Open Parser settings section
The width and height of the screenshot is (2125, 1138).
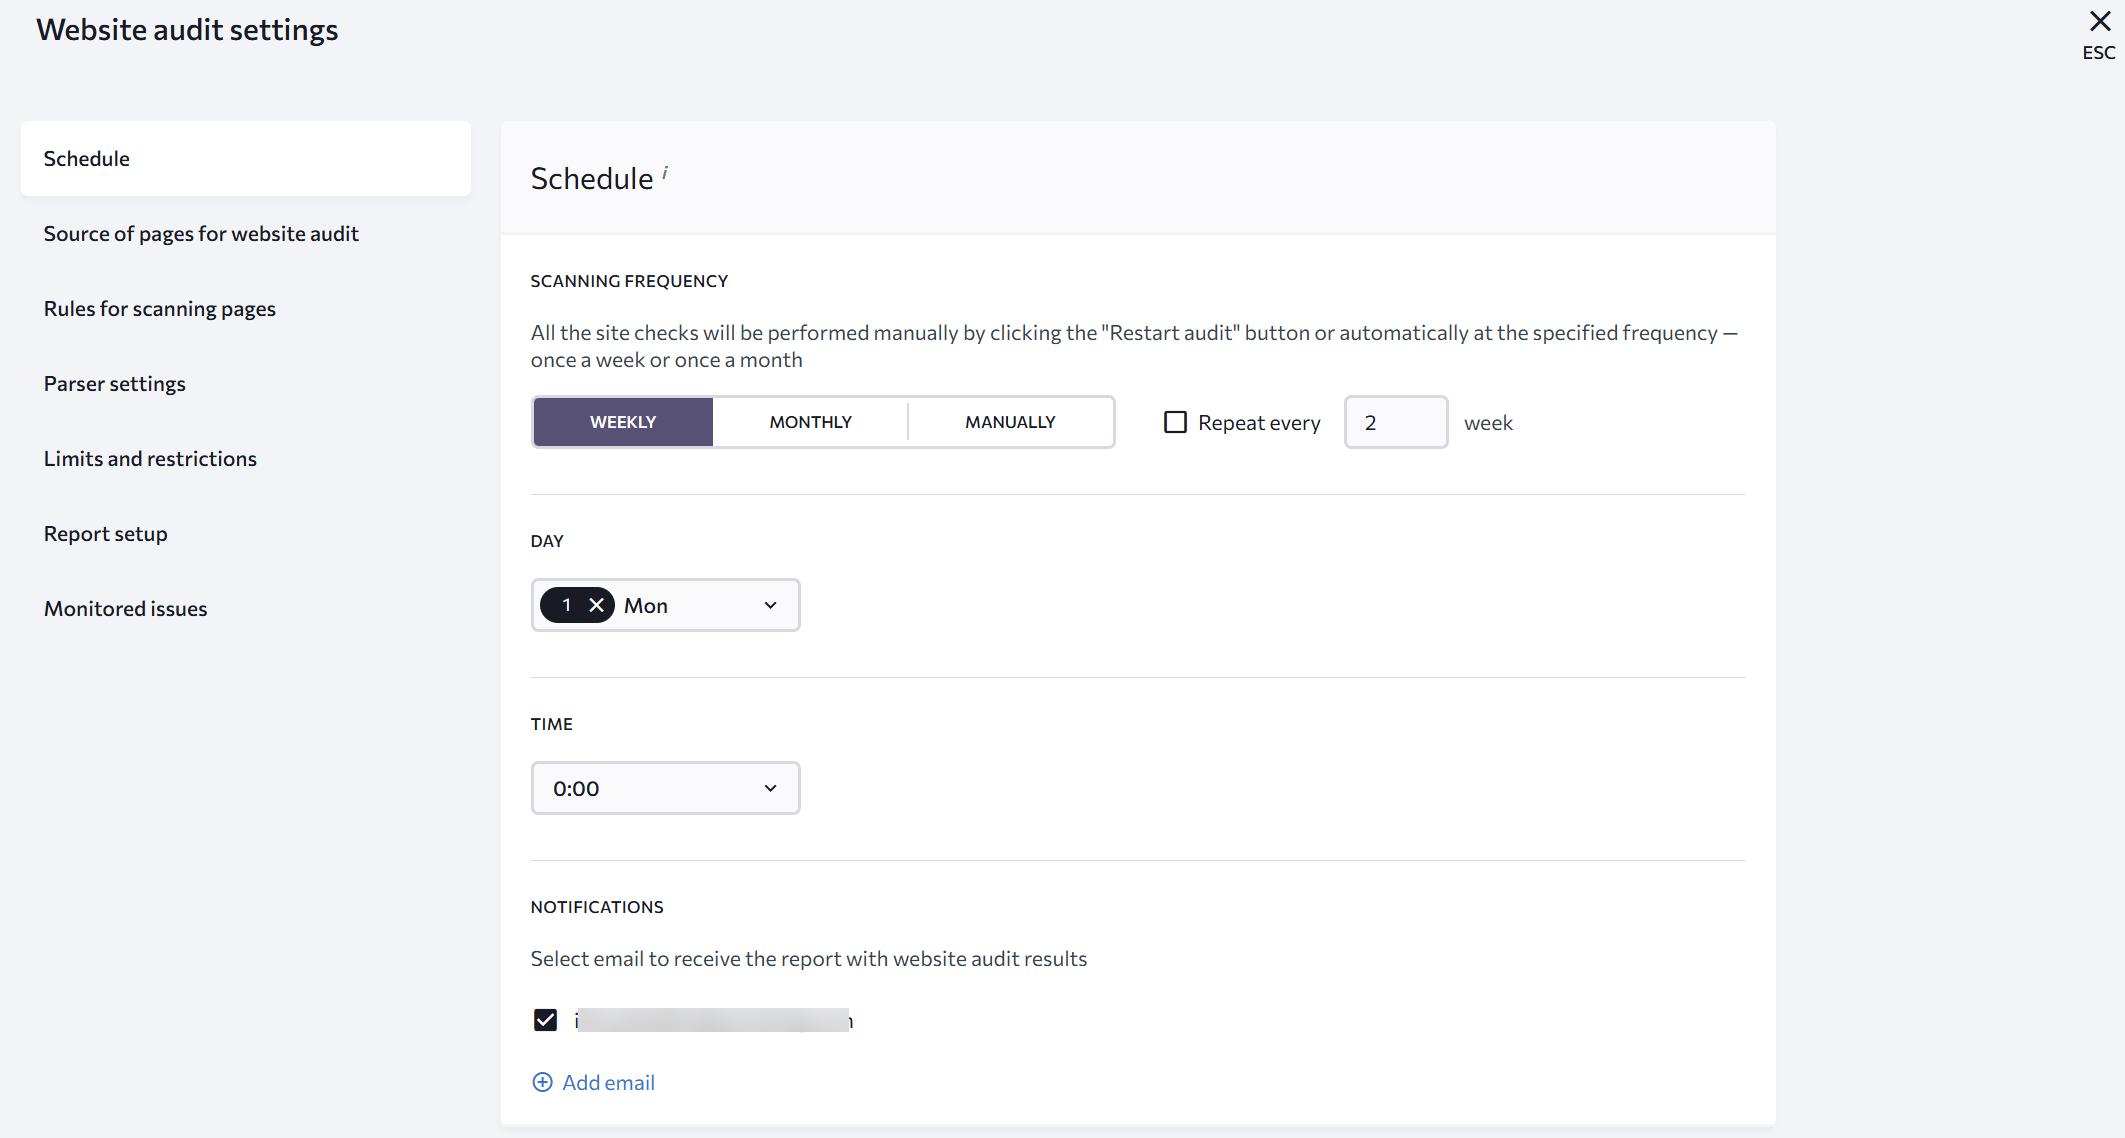[x=115, y=384]
